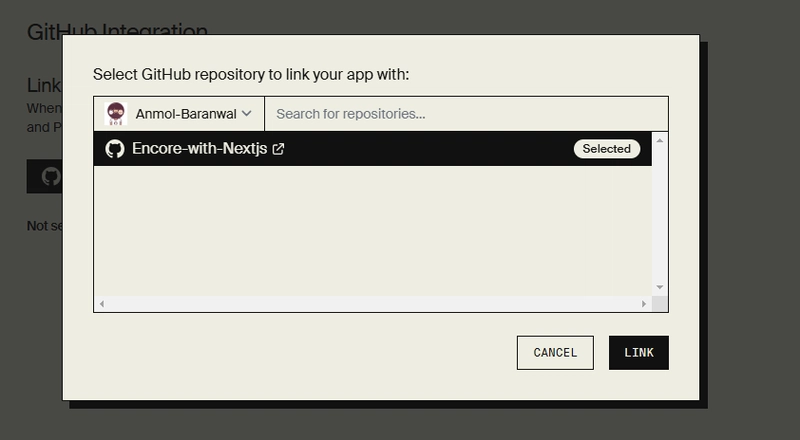
Task: Choose the highlighted repository row's empty area
Action: tap(429, 149)
